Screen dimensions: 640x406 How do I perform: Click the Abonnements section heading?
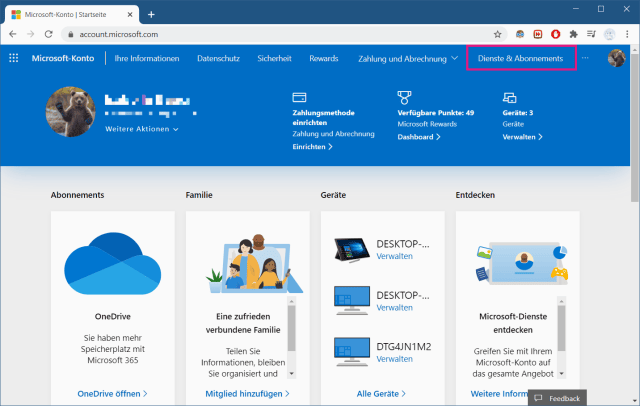(x=77, y=195)
